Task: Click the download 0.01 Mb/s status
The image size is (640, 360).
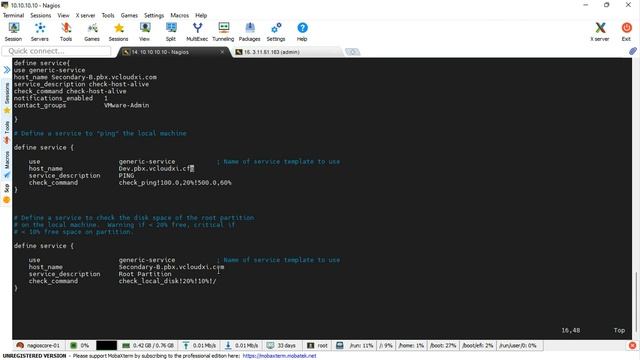Action: coord(242,345)
